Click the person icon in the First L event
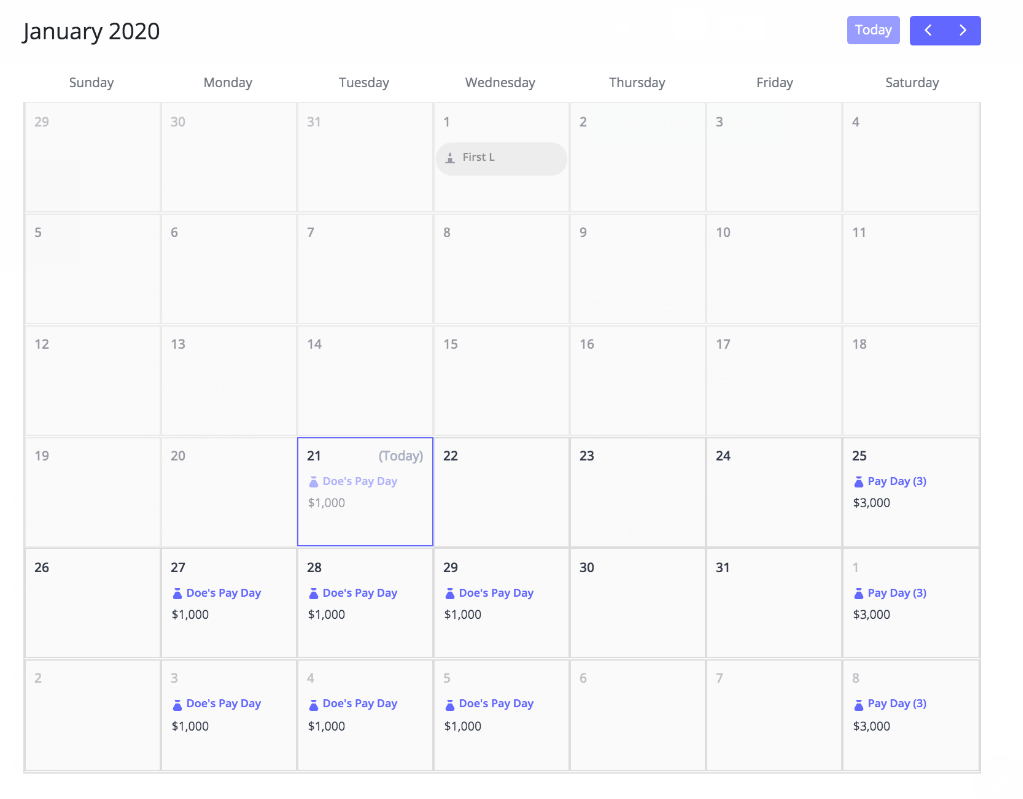The image size is (1023, 799). point(450,158)
